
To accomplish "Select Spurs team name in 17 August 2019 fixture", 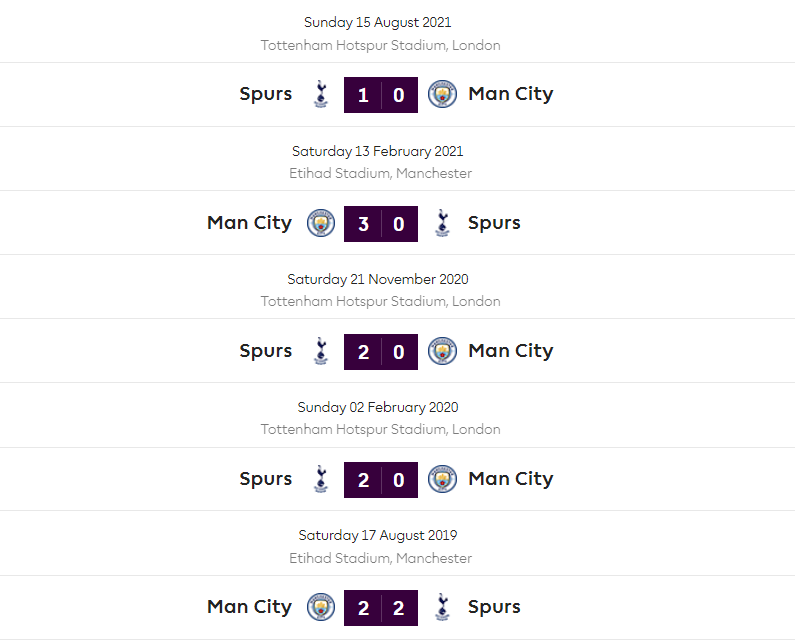I will pyautogui.click(x=494, y=607).
